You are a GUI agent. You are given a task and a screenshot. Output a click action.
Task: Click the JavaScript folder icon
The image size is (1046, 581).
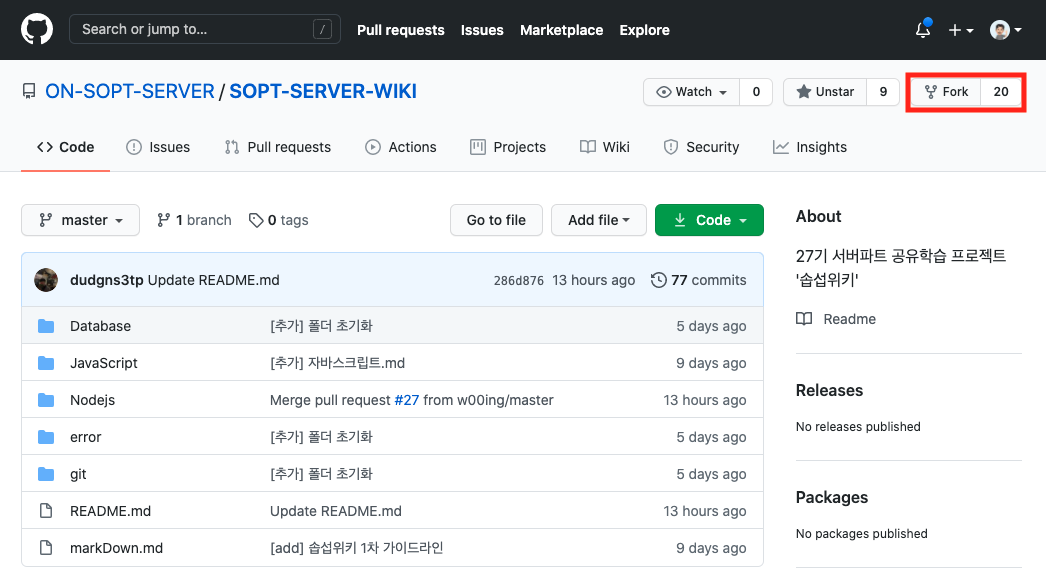pos(46,363)
